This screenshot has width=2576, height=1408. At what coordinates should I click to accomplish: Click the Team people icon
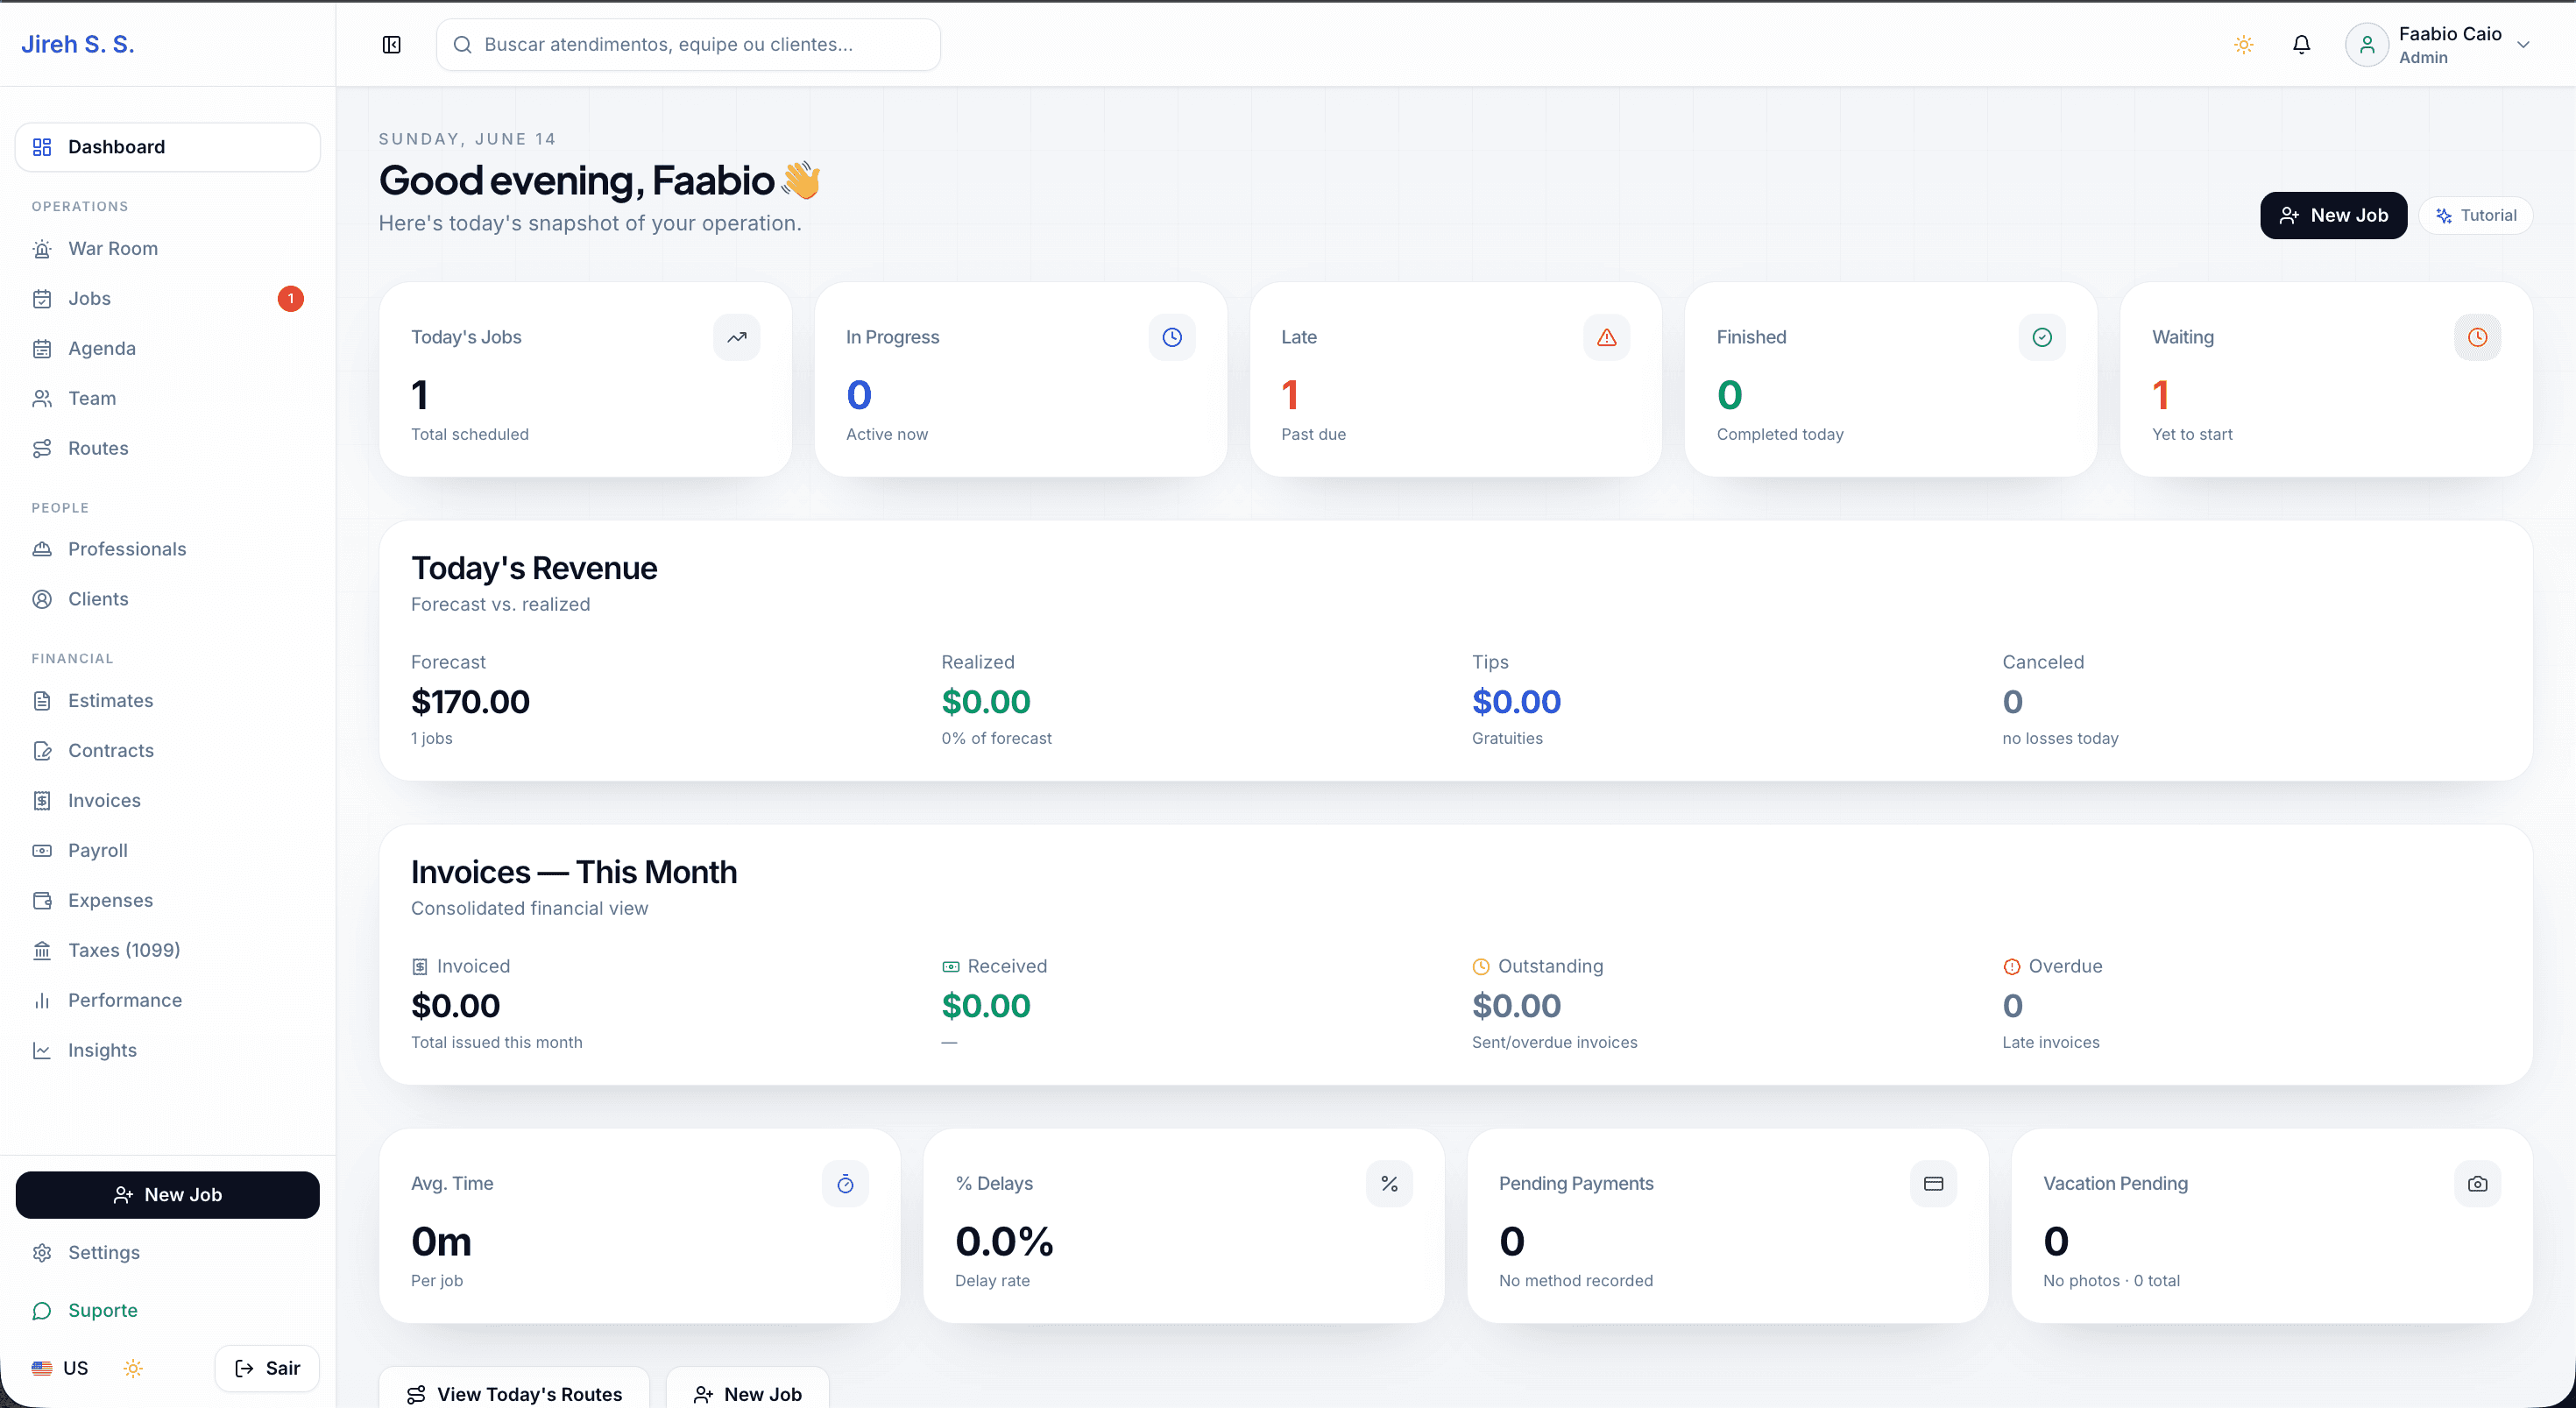pyautogui.click(x=42, y=398)
